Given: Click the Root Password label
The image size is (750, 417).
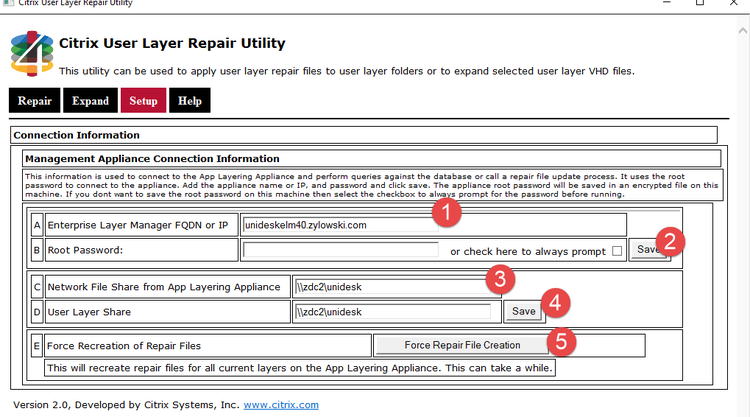Looking at the screenshot, I should [85, 250].
